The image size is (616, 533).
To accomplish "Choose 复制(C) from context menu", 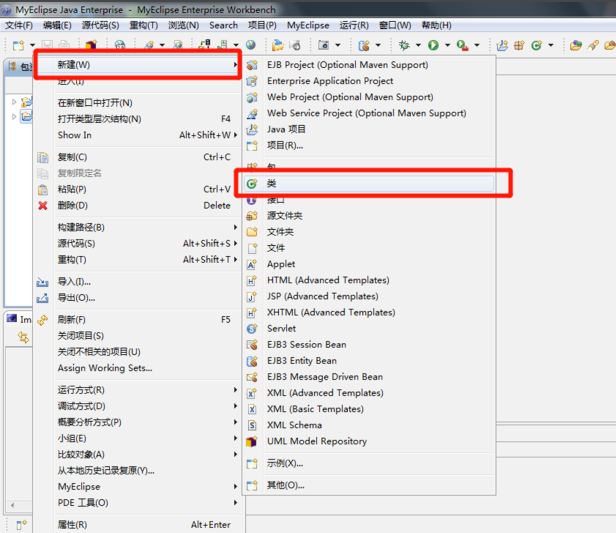I will point(138,157).
